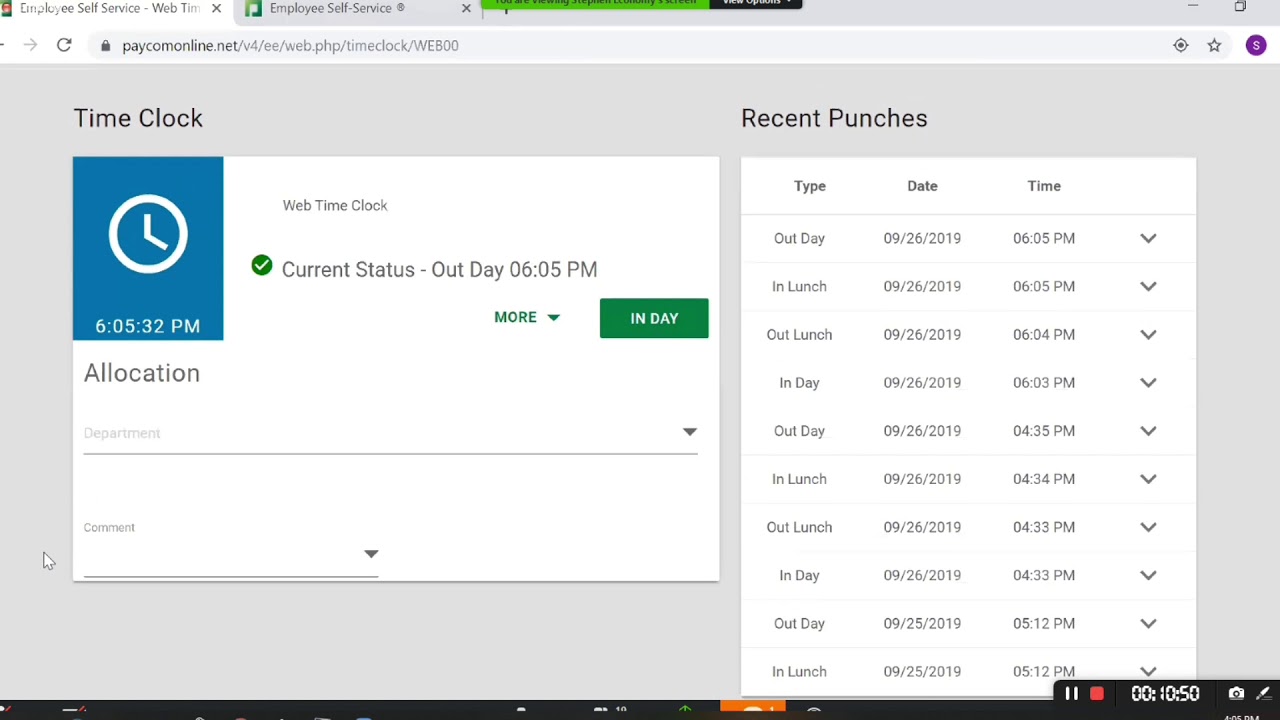Close the Employee Self Service Web Time tab
Screen dimensions: 1280x720
point(216,8)
